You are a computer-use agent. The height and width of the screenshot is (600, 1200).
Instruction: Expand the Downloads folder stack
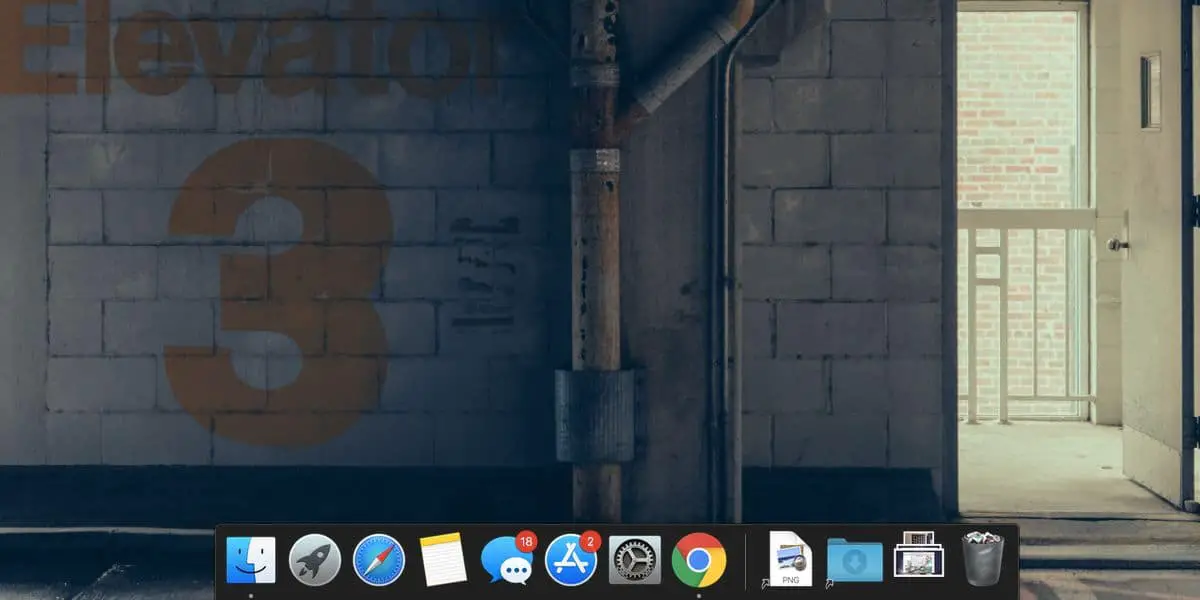coord(855,560)
